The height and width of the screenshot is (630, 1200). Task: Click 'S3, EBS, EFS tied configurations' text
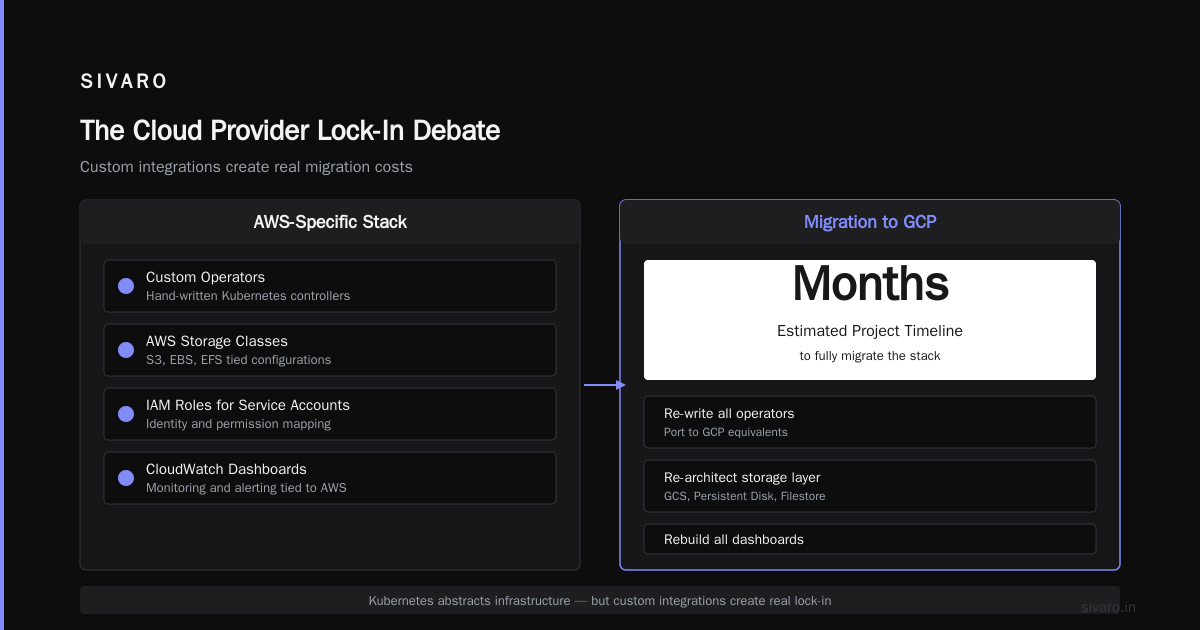(x=238, y=360)
